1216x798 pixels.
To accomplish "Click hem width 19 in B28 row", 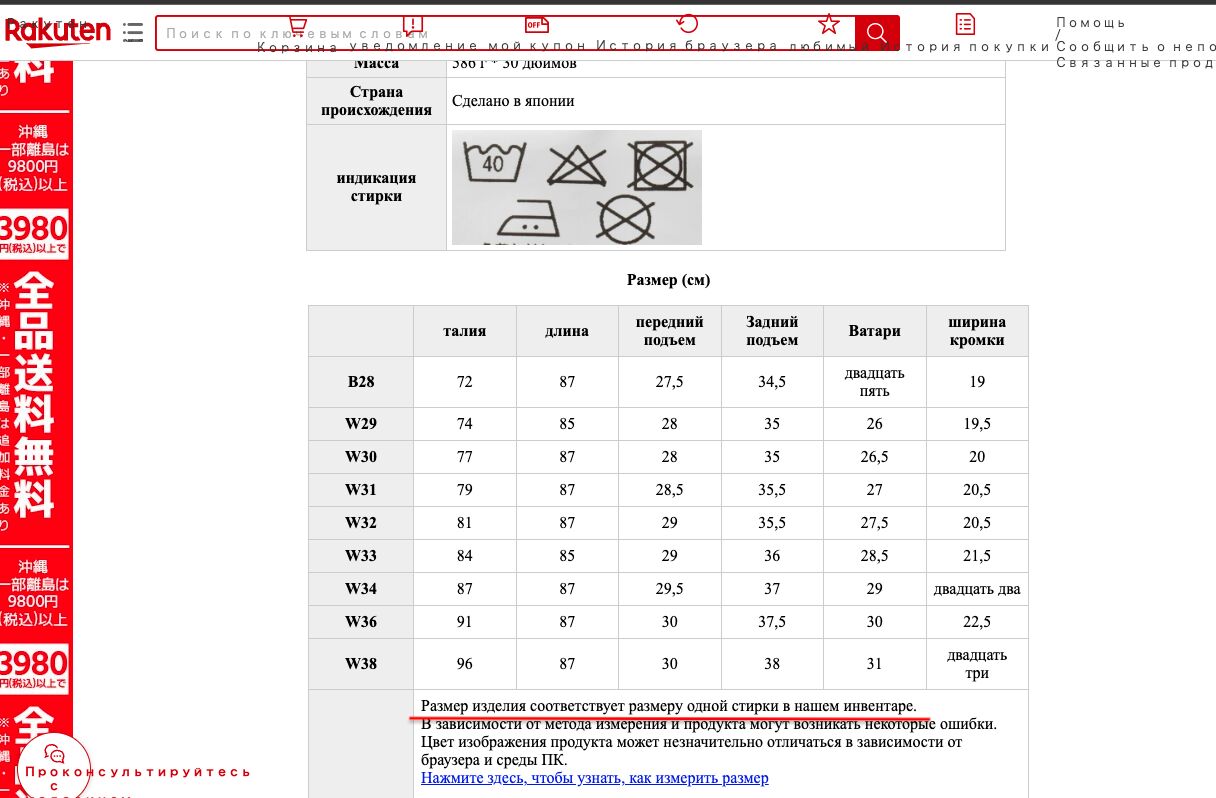I will (x=977, y=382).
